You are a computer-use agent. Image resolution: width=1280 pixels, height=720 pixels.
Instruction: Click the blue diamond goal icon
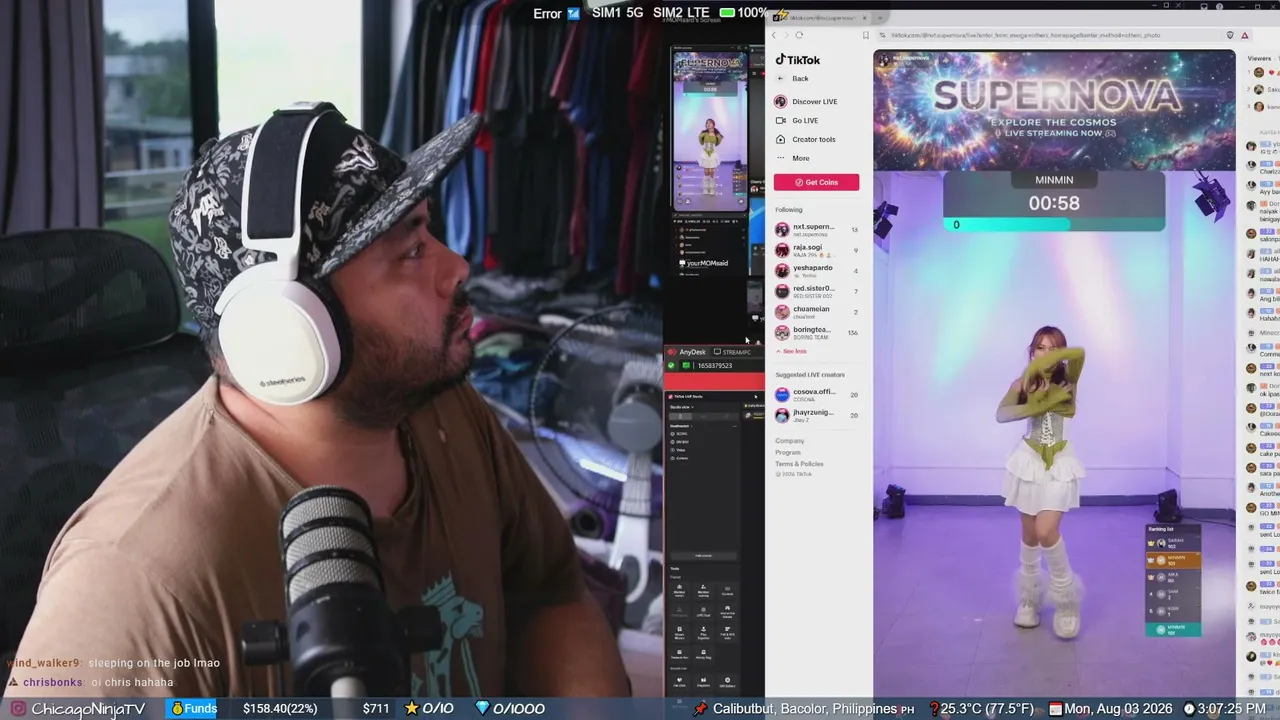(482, 709)
